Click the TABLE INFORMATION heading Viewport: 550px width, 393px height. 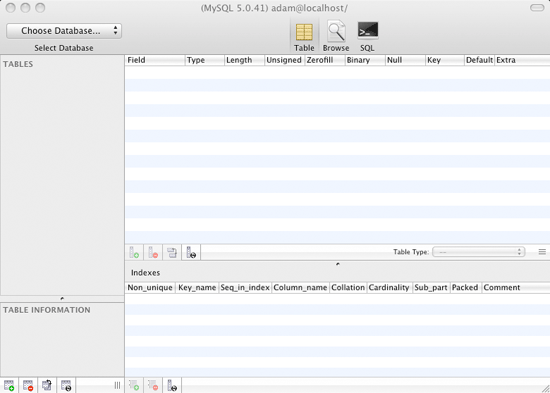(47, 310)
